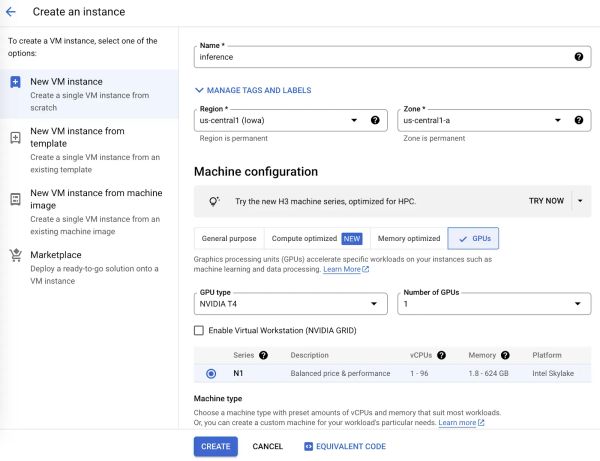600x461 pixels.
Task: Select the N1 series radio button
Action: (x=211, y=373)
